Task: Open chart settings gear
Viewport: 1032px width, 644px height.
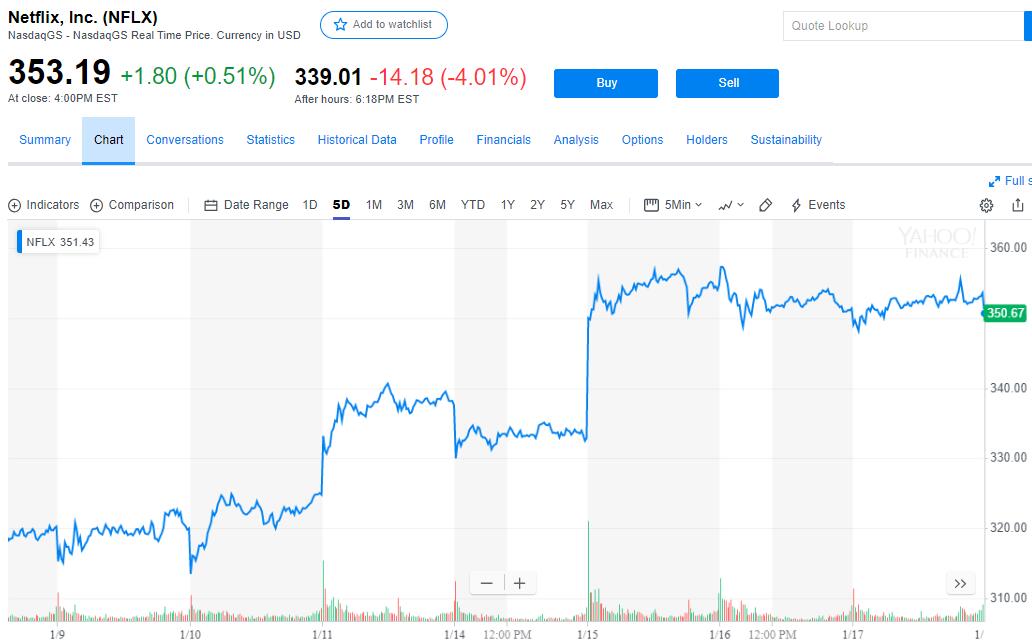Action: [x=987, y=205]
